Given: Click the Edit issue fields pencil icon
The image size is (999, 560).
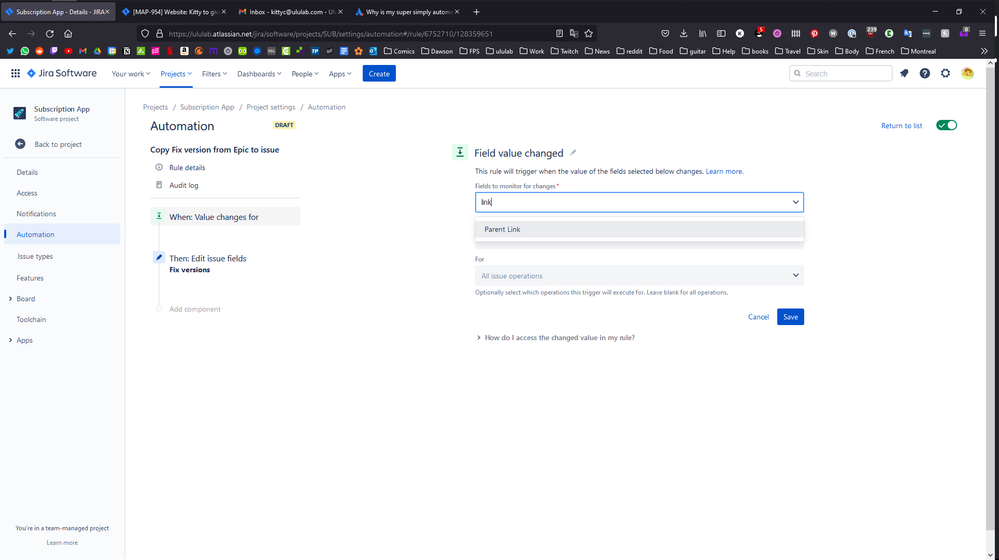Looking at the screenshot, I should pos(159,257).
